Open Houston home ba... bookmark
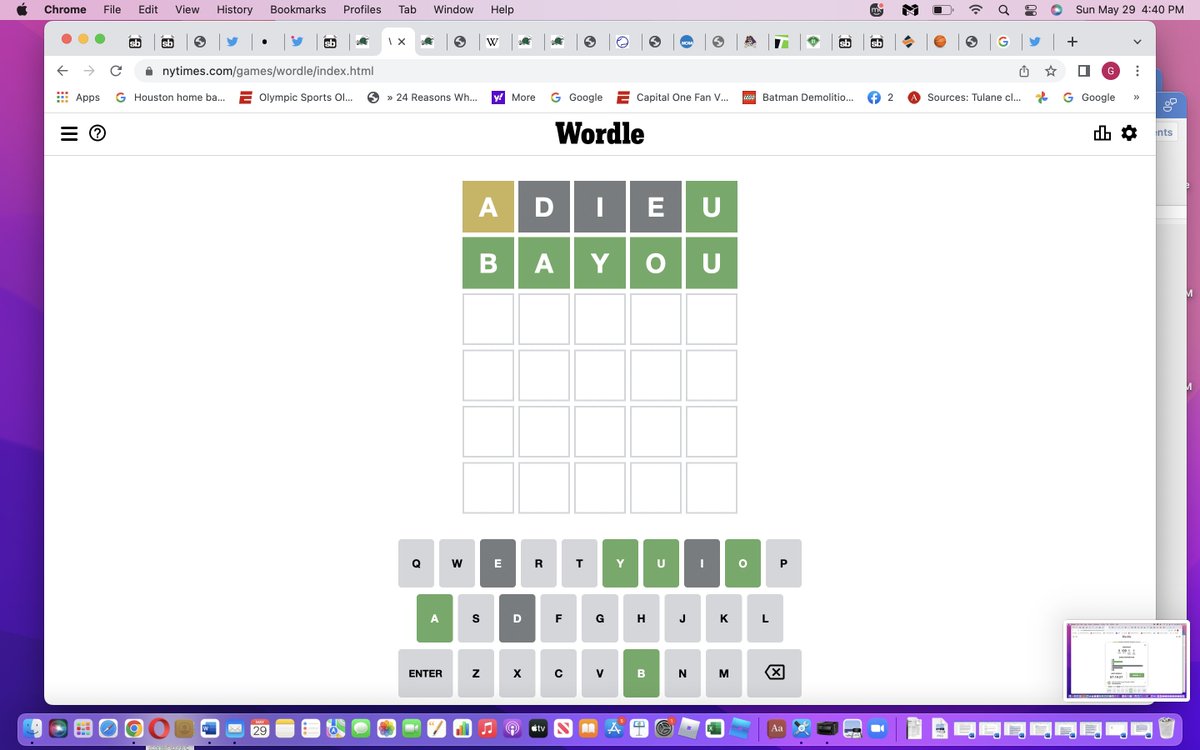 [x=170, y=97]
